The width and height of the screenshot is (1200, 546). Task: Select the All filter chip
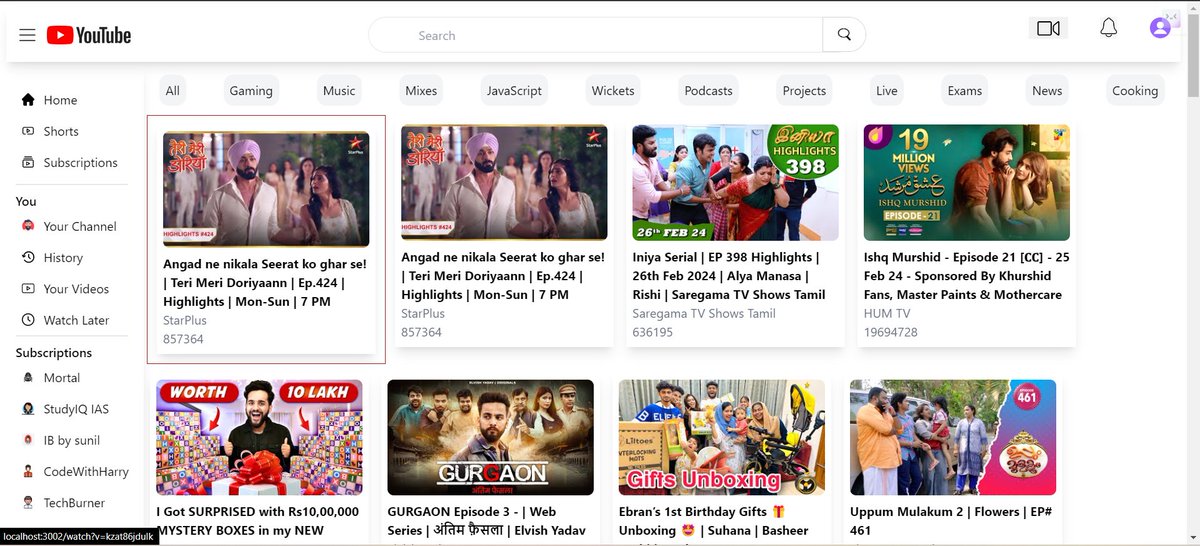[173, 90]
